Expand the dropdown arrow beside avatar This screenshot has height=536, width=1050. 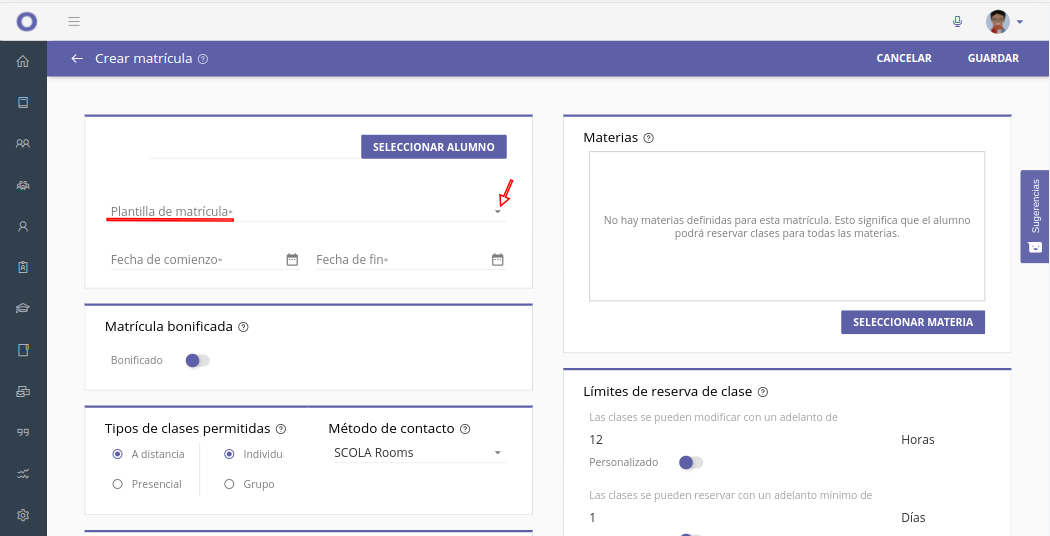[x=1020, y=22]
